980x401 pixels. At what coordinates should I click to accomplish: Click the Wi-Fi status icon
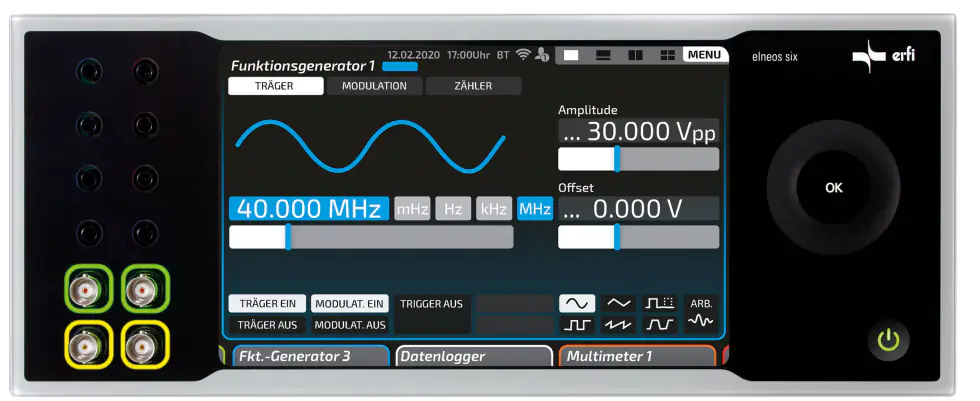[x=523, y=55]
